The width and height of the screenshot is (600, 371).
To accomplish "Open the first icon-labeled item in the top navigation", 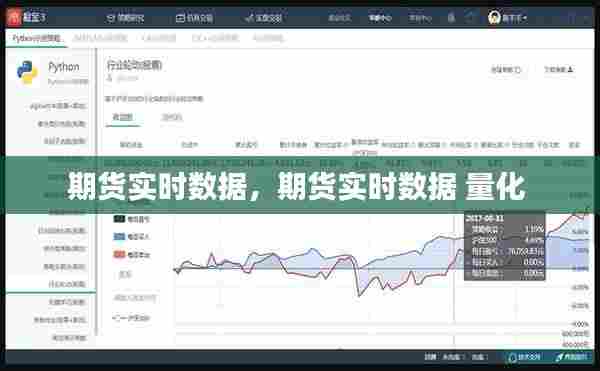I will pos(125,18).
